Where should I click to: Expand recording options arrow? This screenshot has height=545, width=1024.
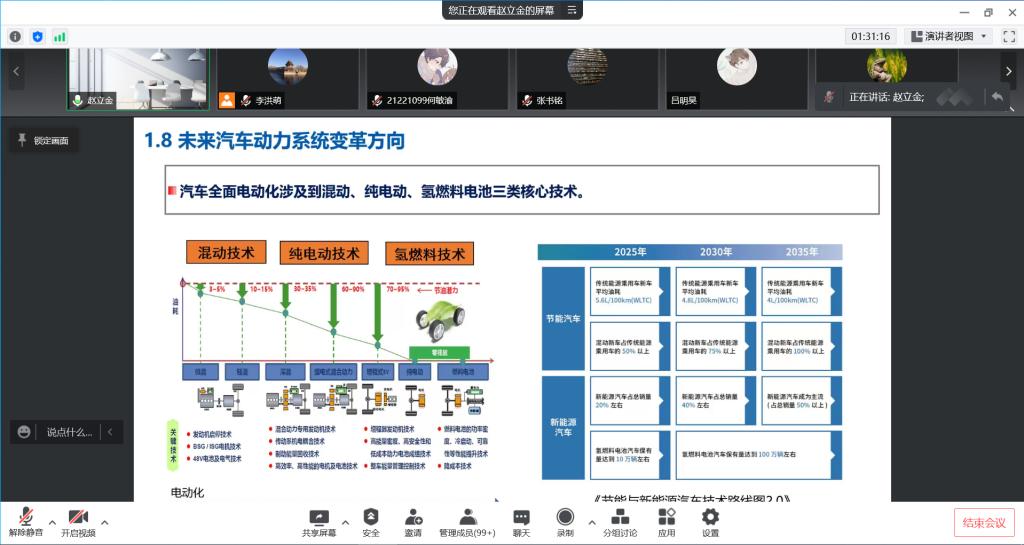pyautogui.click(x=592, y=522)
